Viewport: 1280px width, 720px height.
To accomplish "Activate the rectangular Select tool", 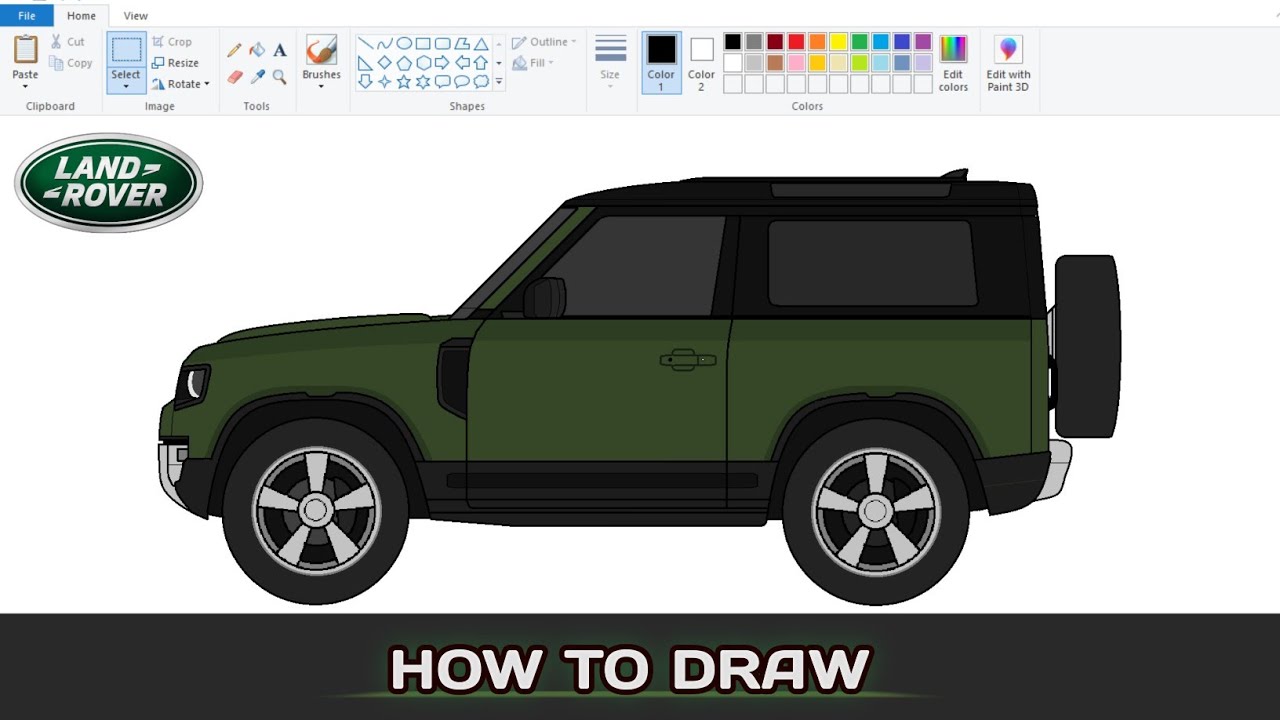I will pyautogui.click(x=126, y=50).
